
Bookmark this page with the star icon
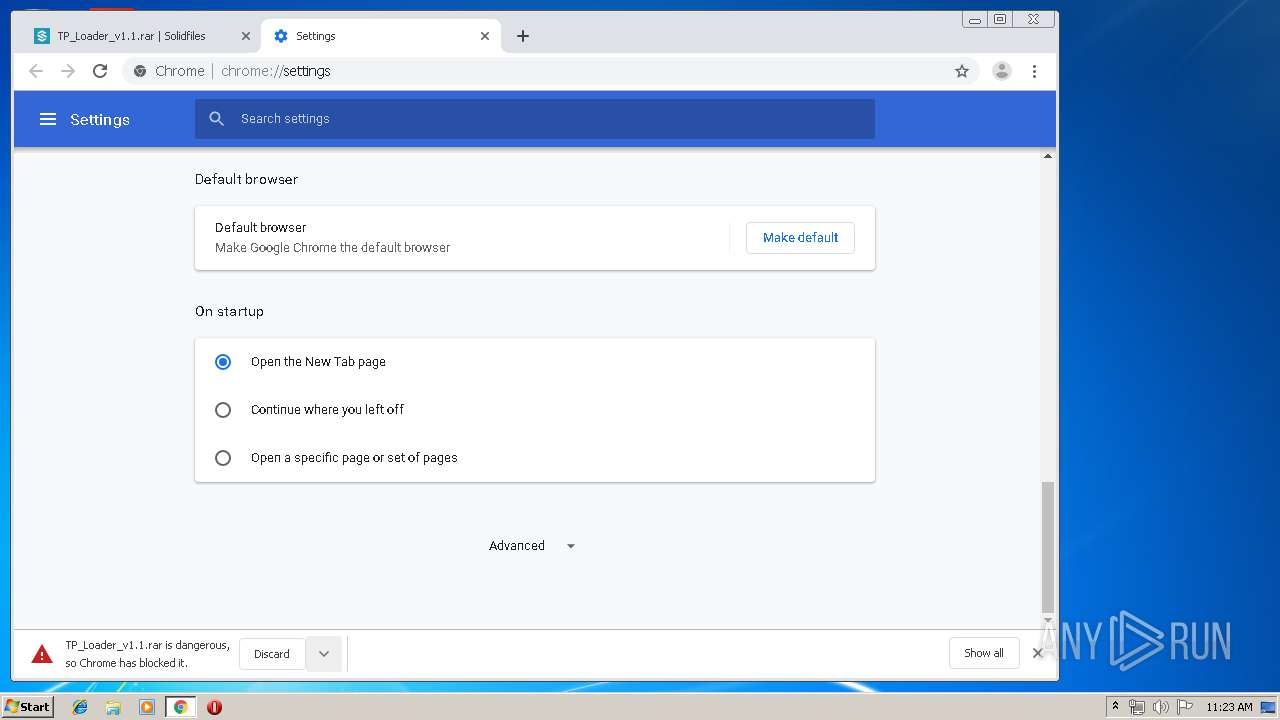point(962,71)
